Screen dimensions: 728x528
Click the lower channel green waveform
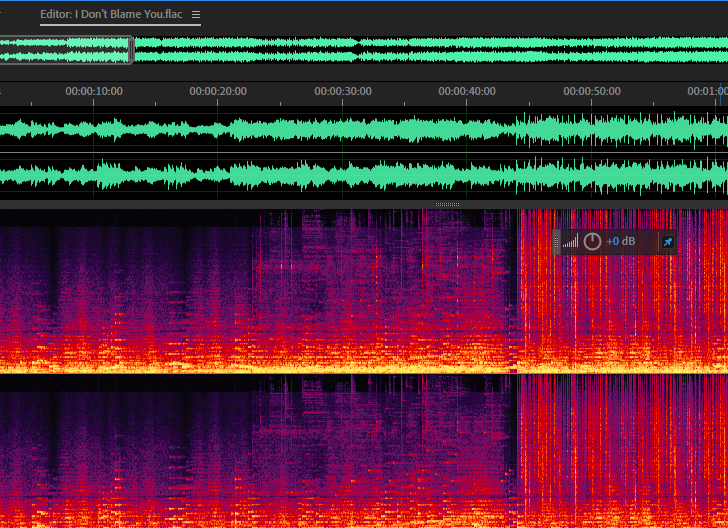[x=364, y=177]
